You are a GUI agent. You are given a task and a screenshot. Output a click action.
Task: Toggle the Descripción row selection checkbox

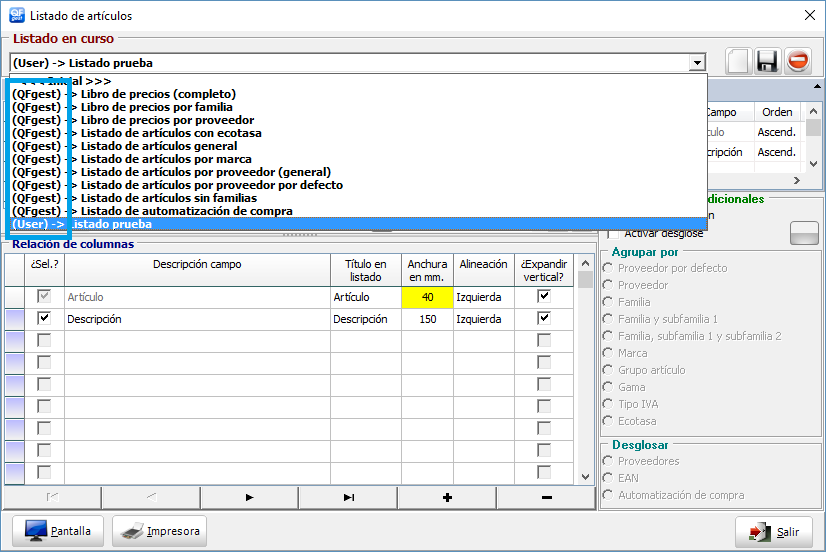click(x=44, y=318)
